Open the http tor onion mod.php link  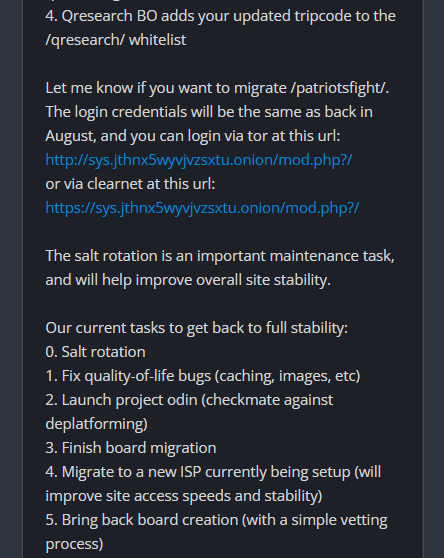pos(199,160)
